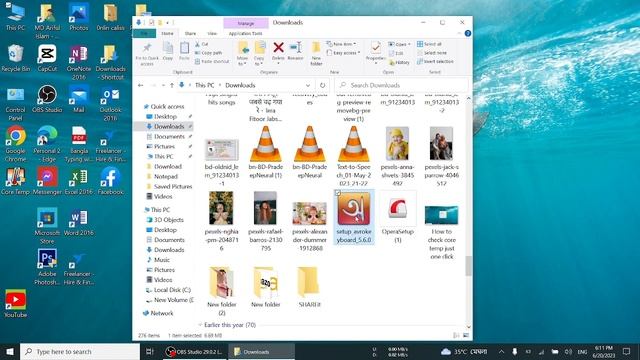Click Invert selection in the ribbon
The image size is (640, 360).
(435, 62)
